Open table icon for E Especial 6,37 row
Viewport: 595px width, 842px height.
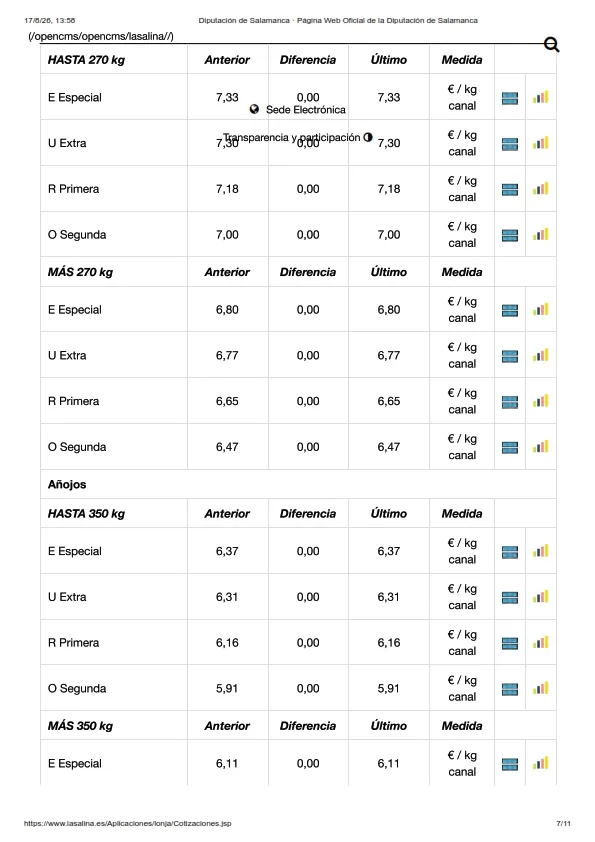[510, 552]
